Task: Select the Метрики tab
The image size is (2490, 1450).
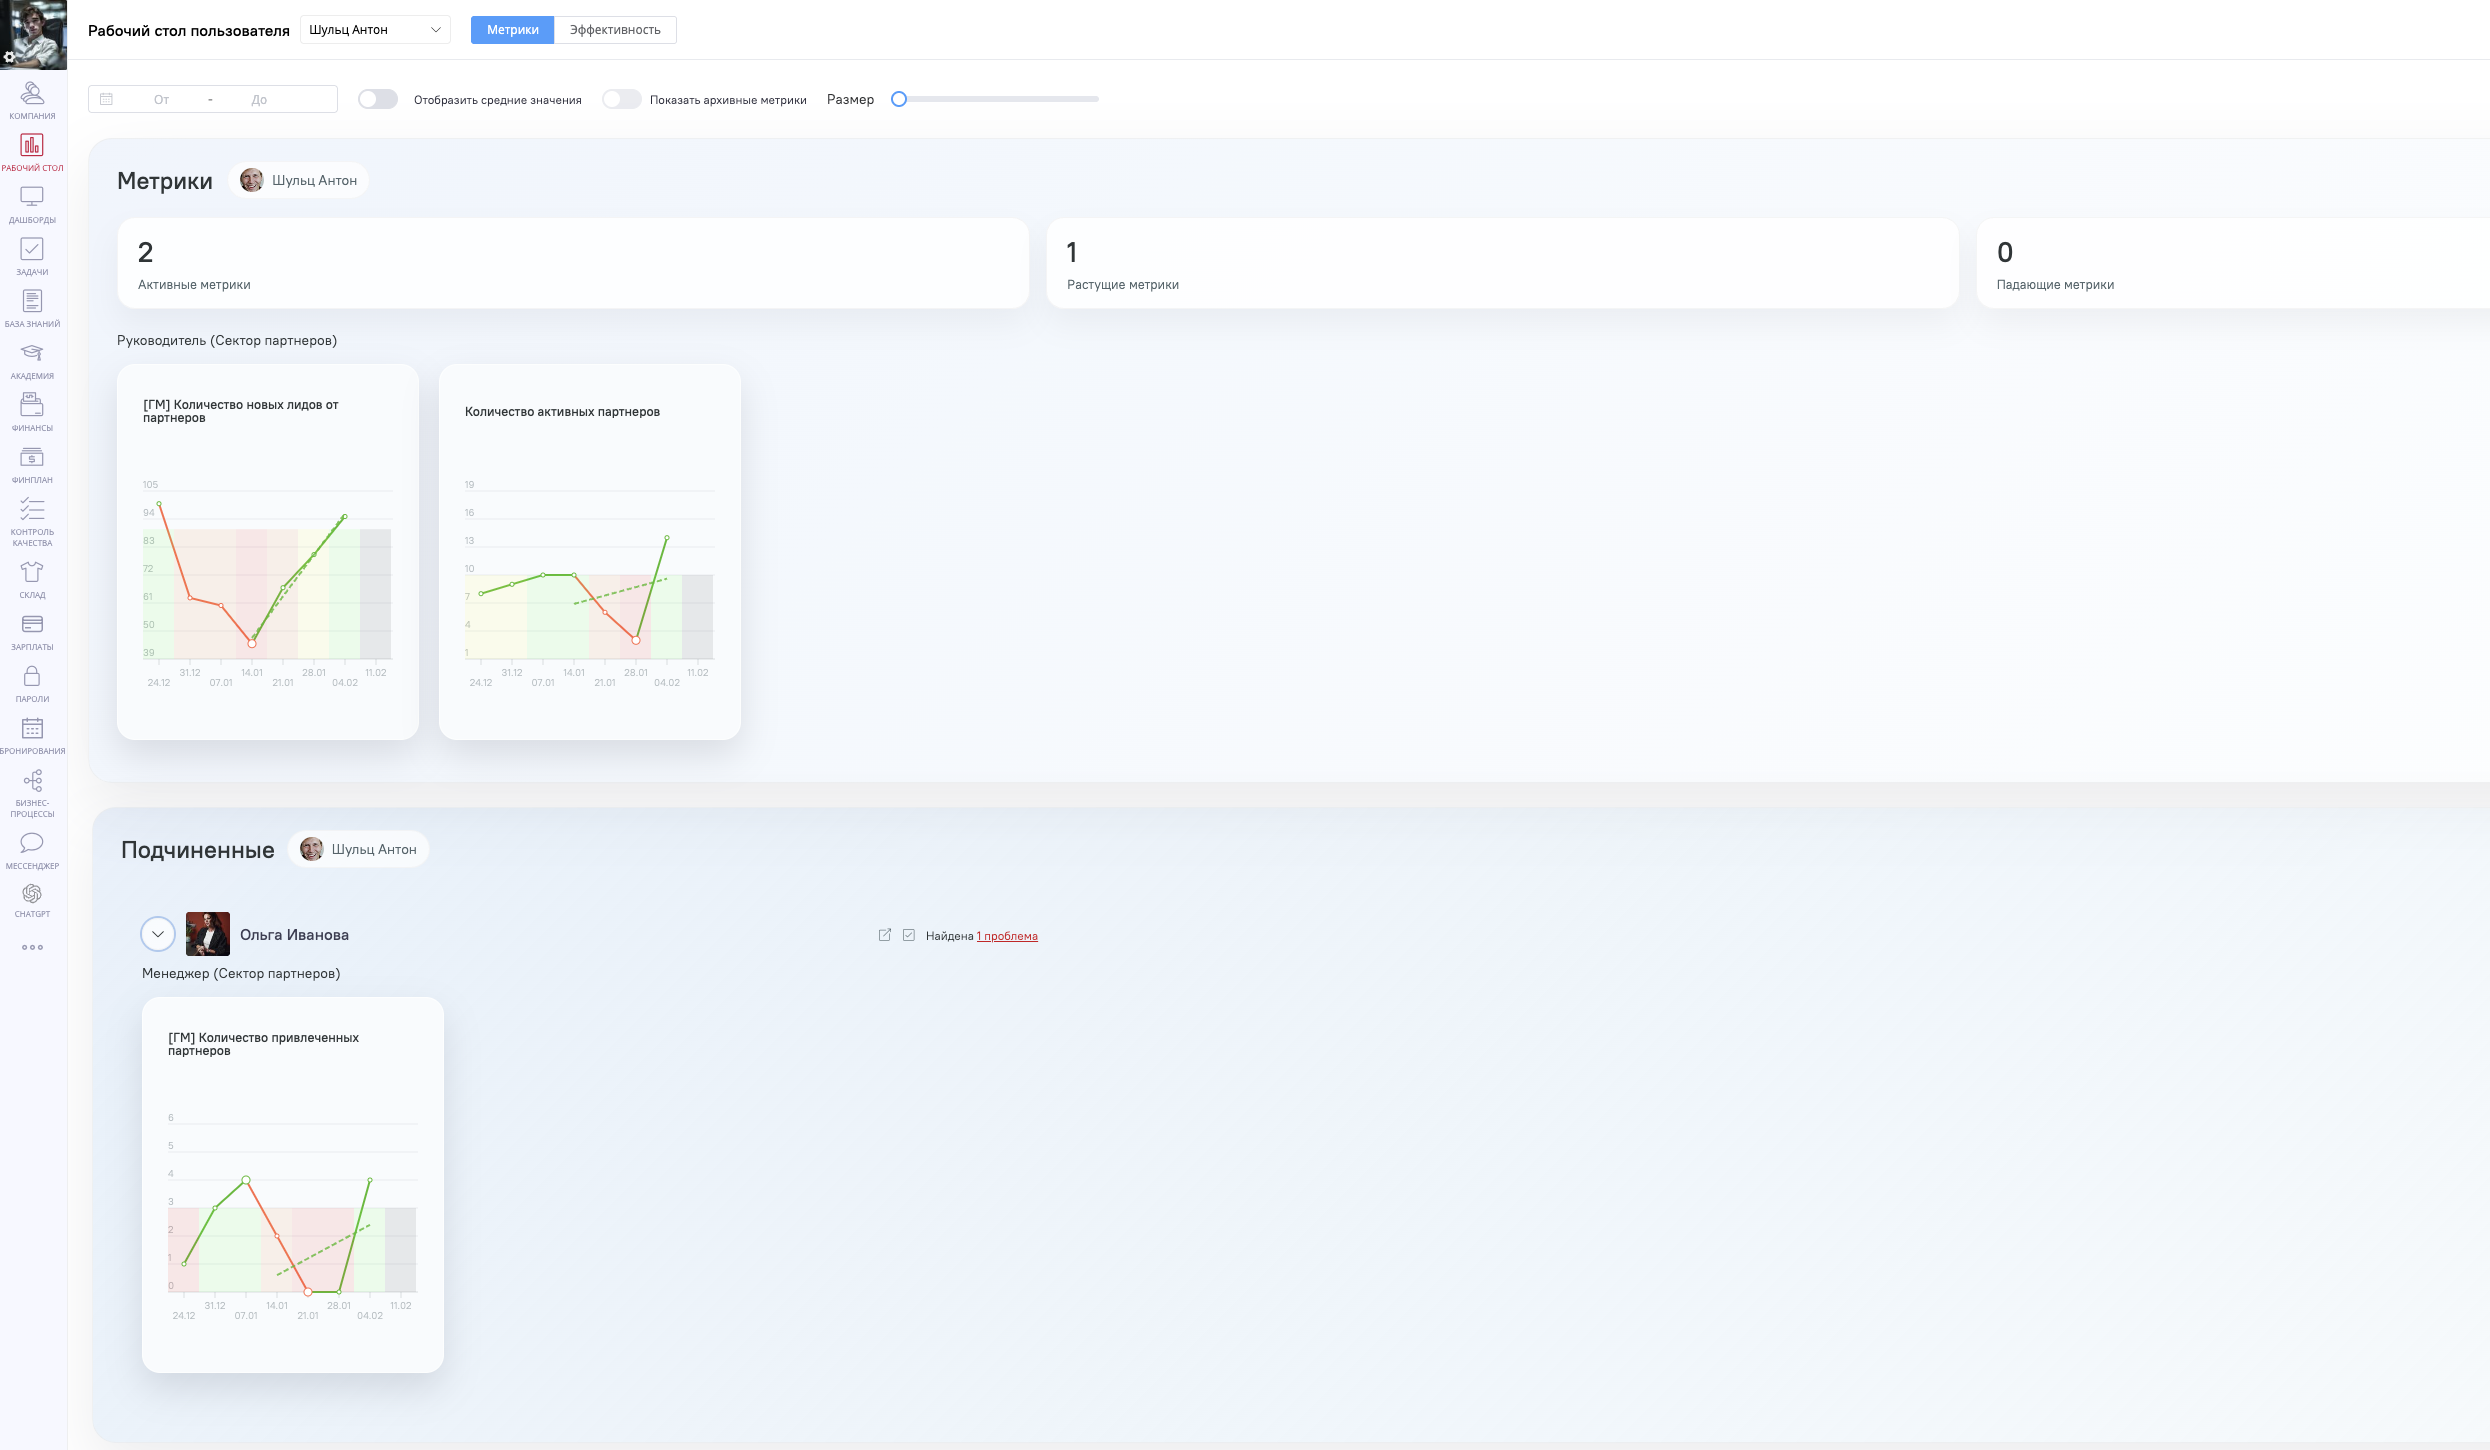Action: click(x=512, y=30)
